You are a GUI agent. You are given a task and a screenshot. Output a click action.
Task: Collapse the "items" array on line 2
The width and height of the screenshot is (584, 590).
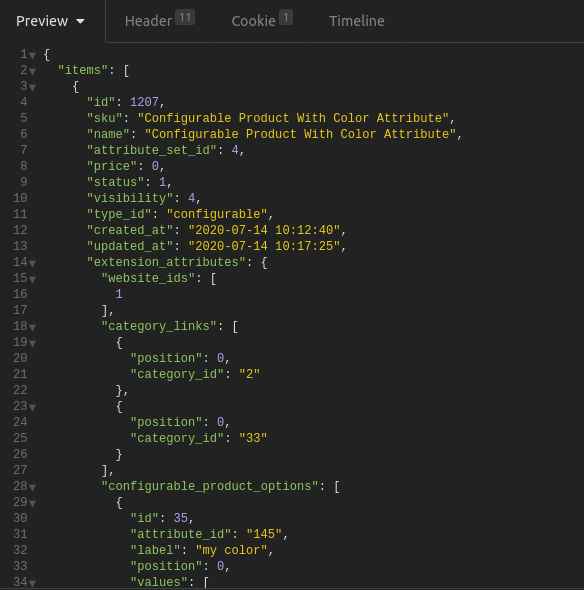click(32, 71)
